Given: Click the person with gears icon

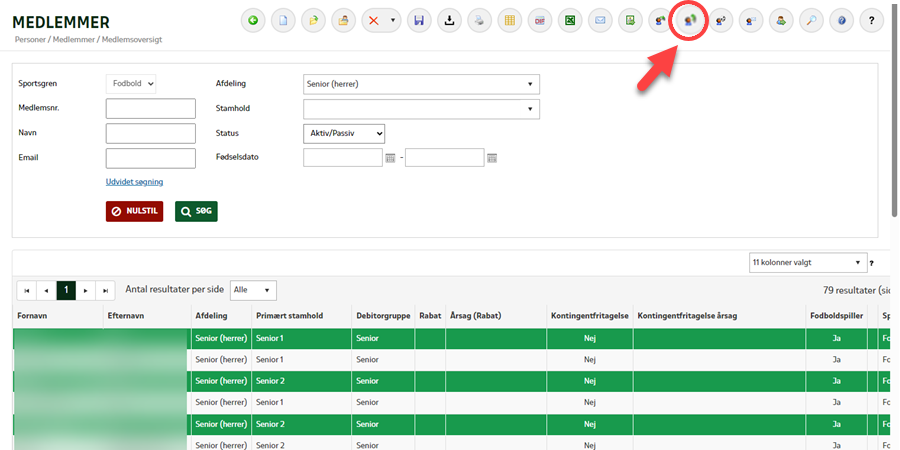Looking at the screenshot, I should pyautogui.click(x=720, y=21).
